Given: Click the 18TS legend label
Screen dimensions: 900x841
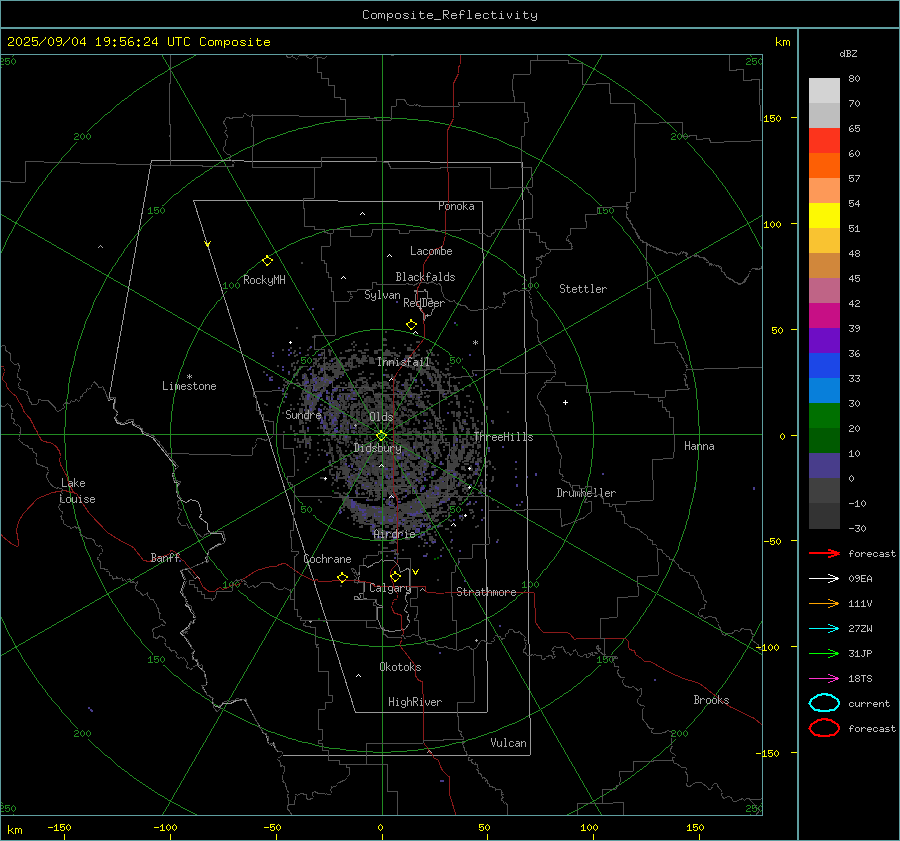Looking at the screenshot, I should (x=860, y=679).
